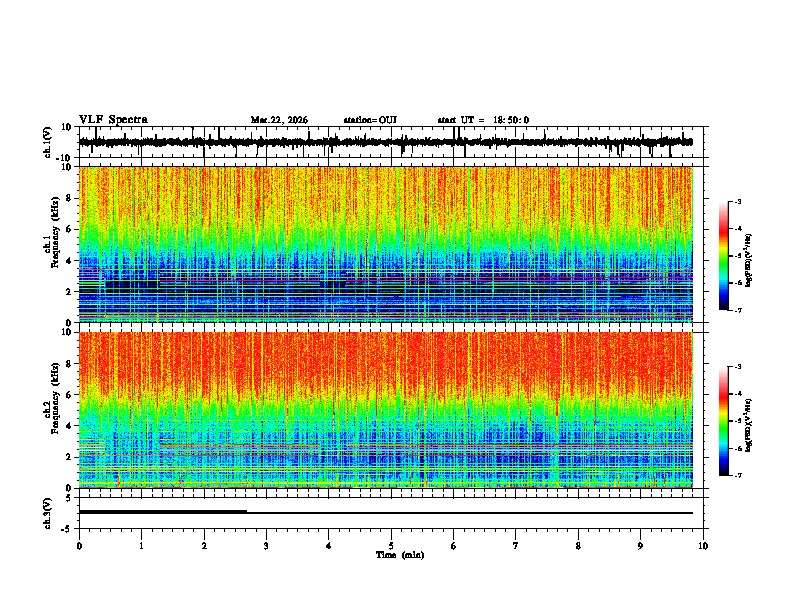This screenshot has height=612, width=792.
Task: Click time axis tick label "9"
Action: (640, 546)
